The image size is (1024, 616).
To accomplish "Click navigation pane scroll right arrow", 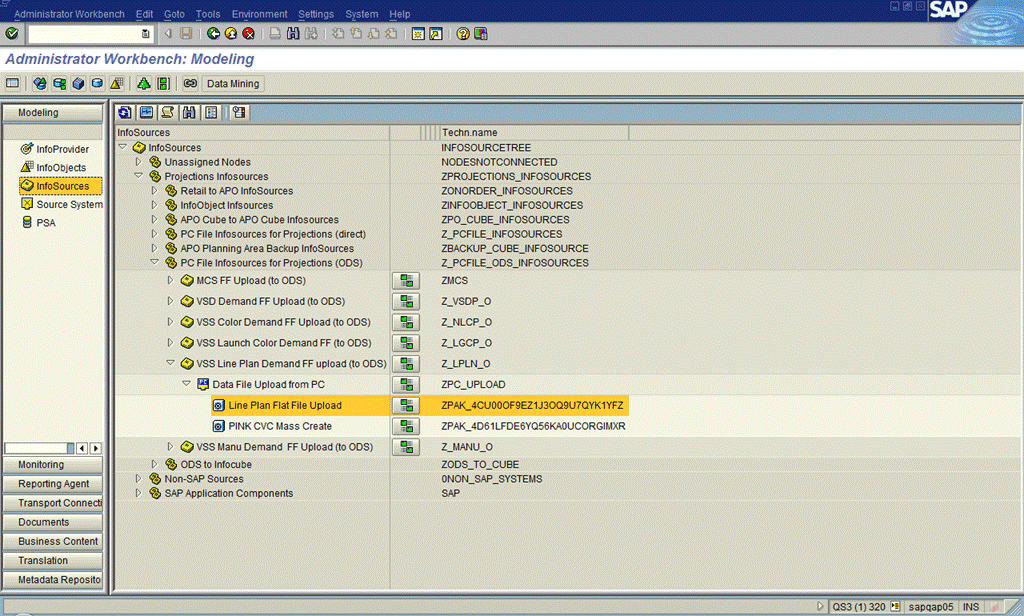I will (x=95, y=448).
